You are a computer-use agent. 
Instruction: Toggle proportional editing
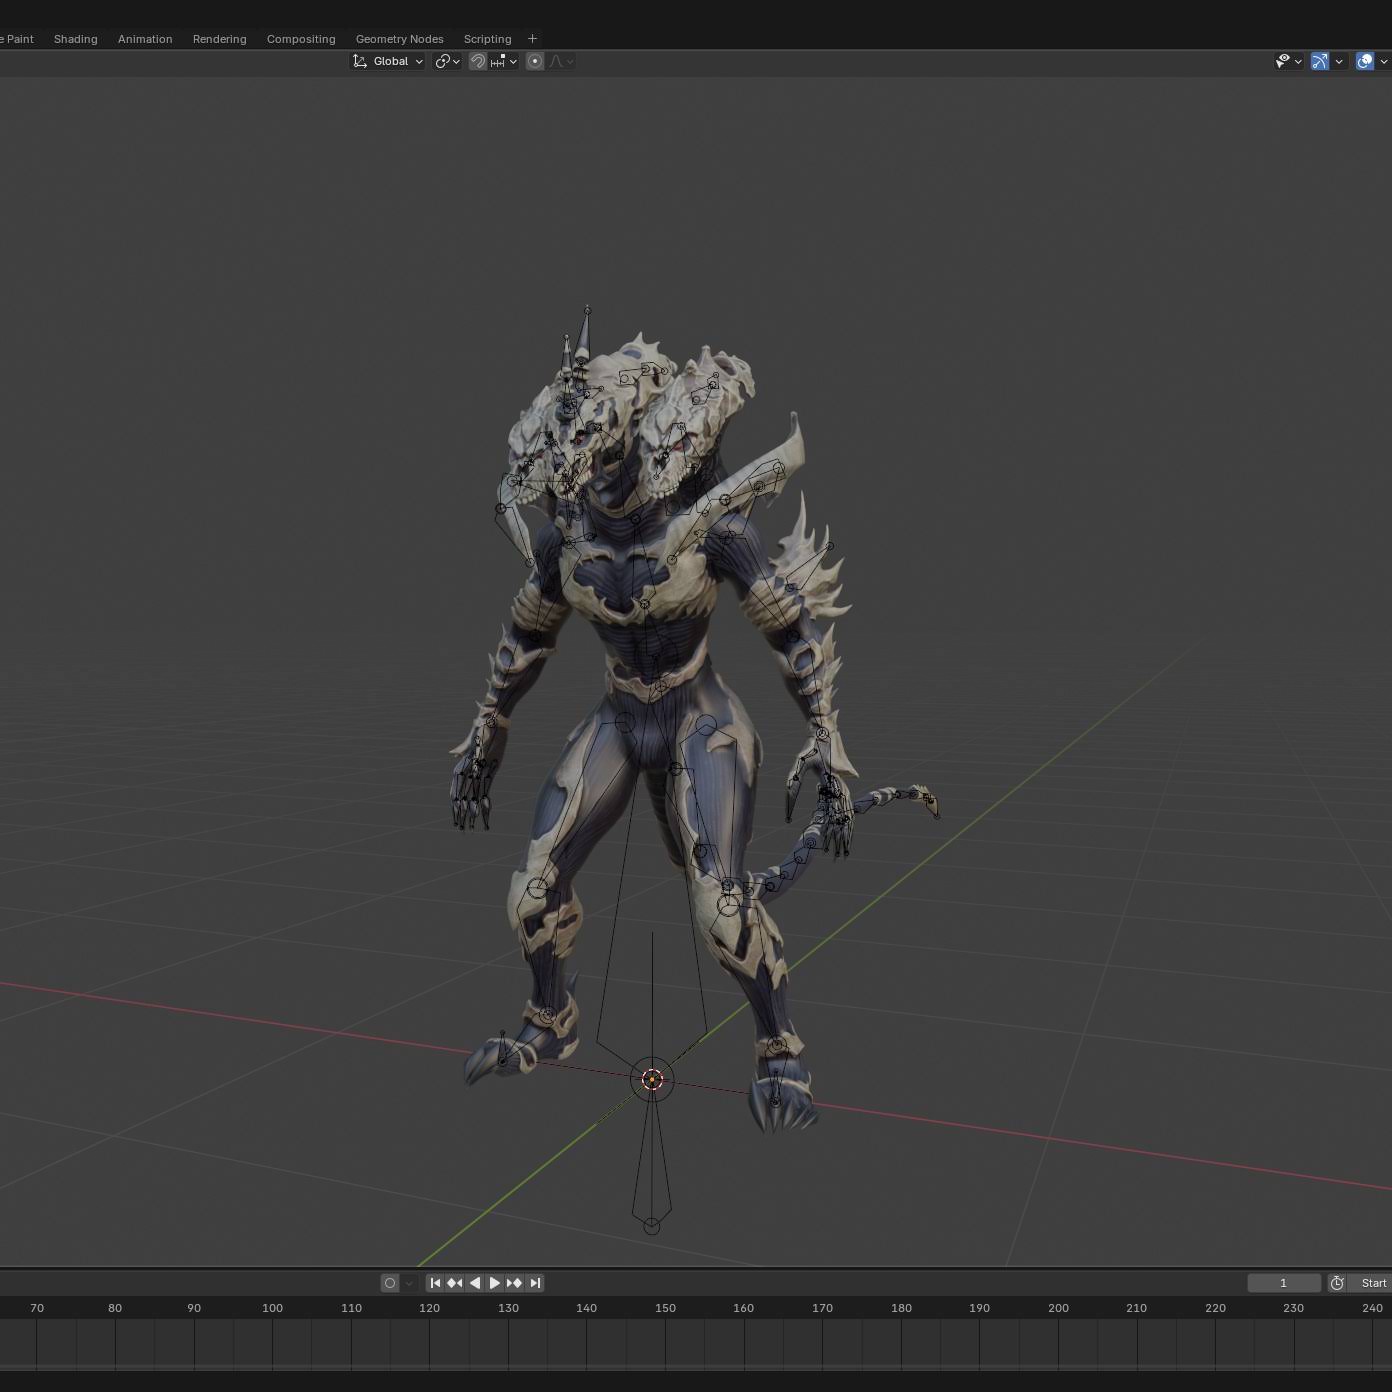[x=535, y=61]
